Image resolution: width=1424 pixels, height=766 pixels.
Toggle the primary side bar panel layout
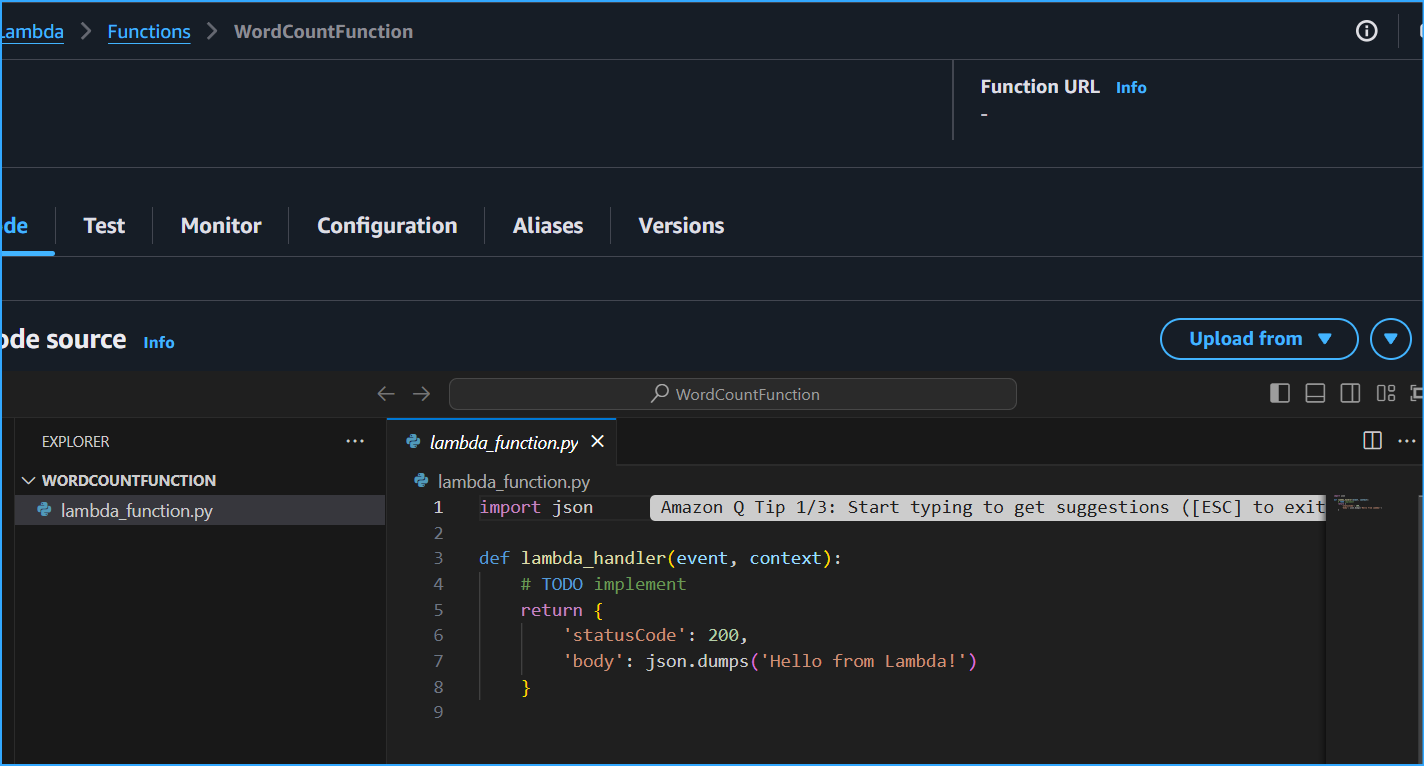1280,393
